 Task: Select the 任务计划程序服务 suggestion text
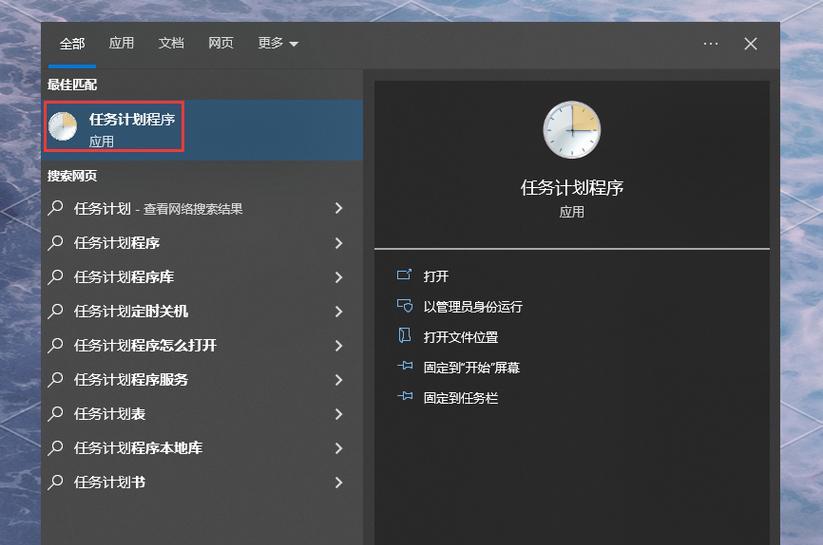131,380
